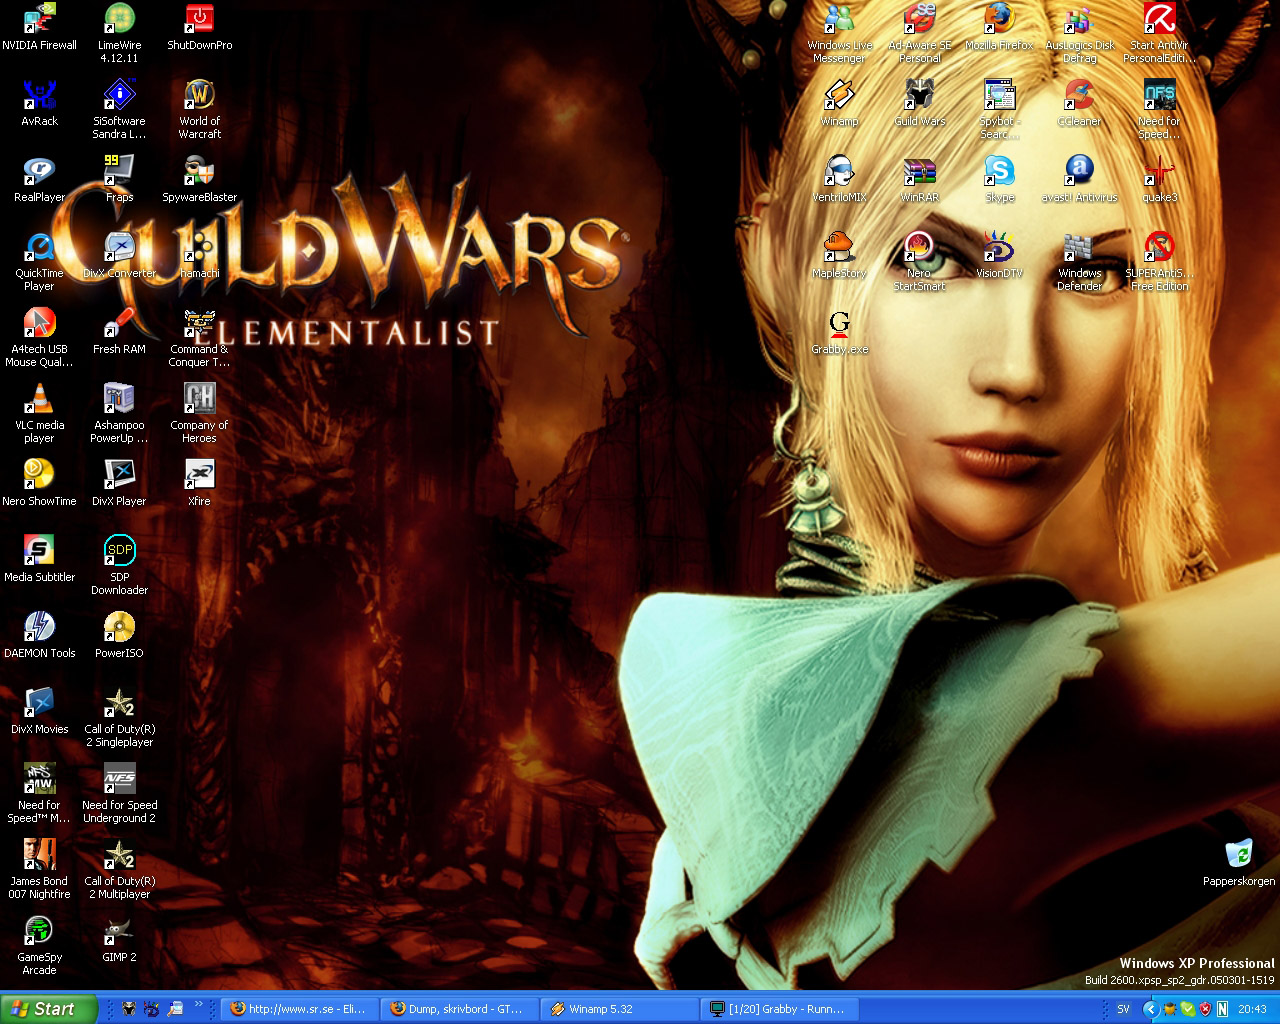Expand Quick Launch overflow chevron
The width and height of the screenshot is (1280, 1024).
click(x=198, y=1004)
